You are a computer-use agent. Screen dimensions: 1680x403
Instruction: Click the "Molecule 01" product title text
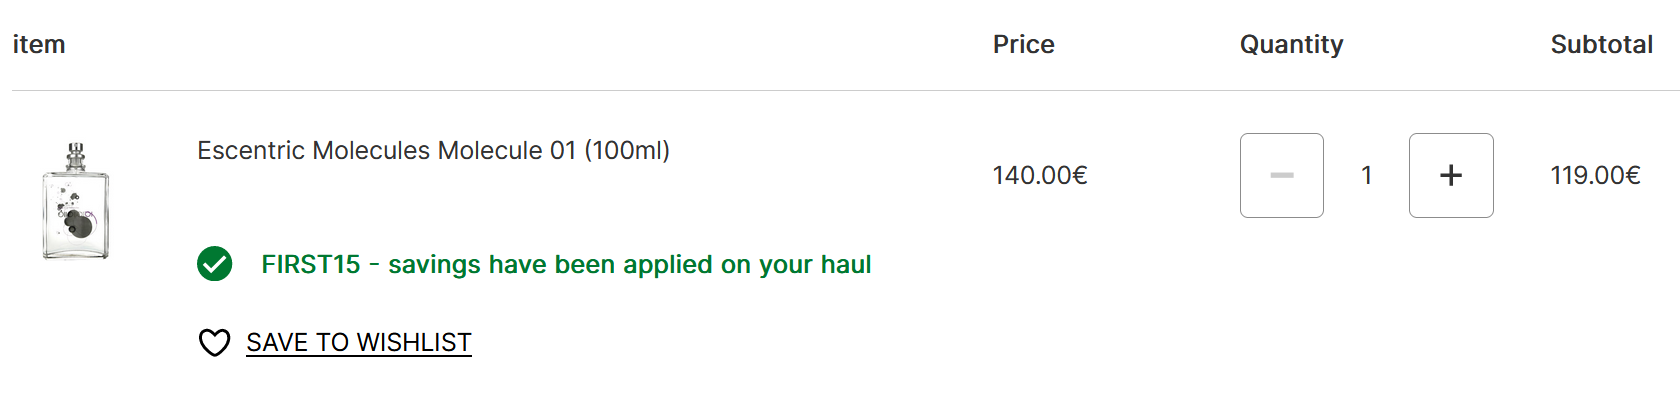pos(507,151)
